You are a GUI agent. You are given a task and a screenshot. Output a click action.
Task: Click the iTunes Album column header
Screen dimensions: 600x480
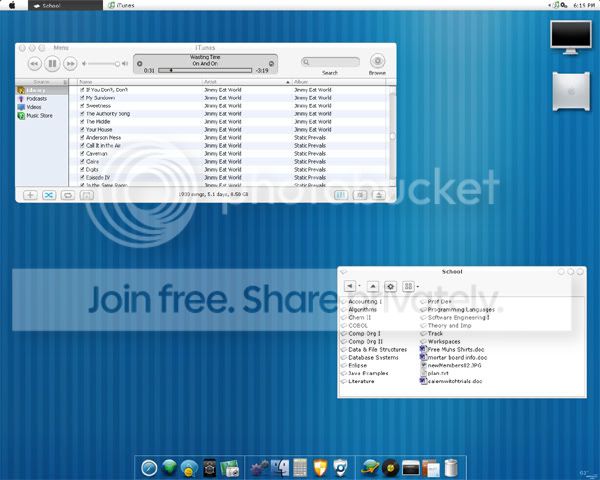coord(339,82)
